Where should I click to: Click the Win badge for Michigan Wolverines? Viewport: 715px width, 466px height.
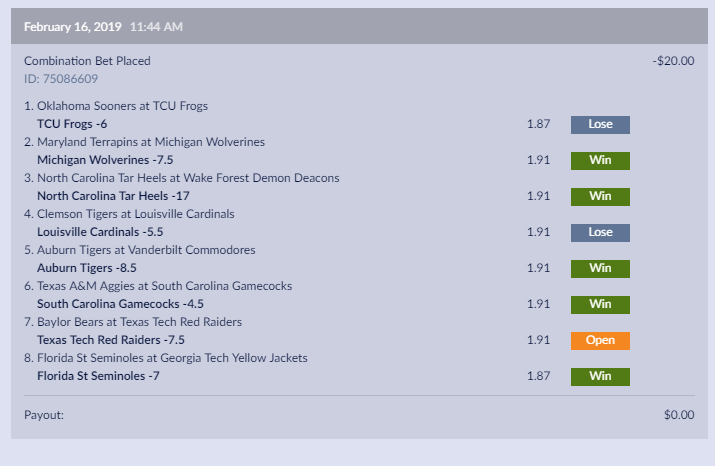[x=600, y=160]
